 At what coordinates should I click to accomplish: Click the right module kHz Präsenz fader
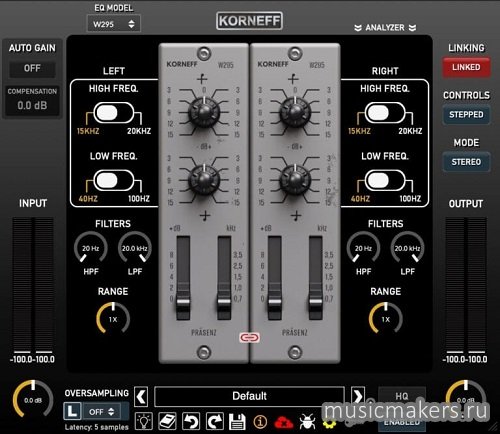pyautogui.click(x=315, y=302)
